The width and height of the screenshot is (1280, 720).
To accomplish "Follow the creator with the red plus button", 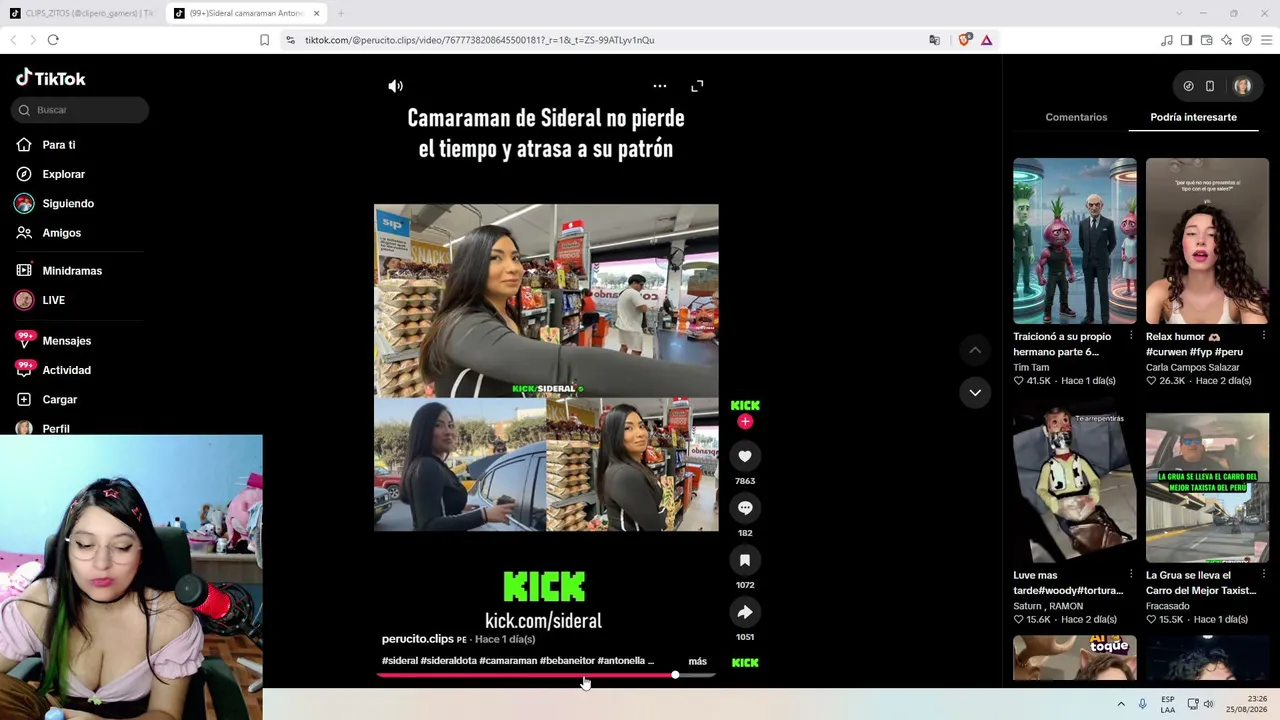I will tap(745, 422).
